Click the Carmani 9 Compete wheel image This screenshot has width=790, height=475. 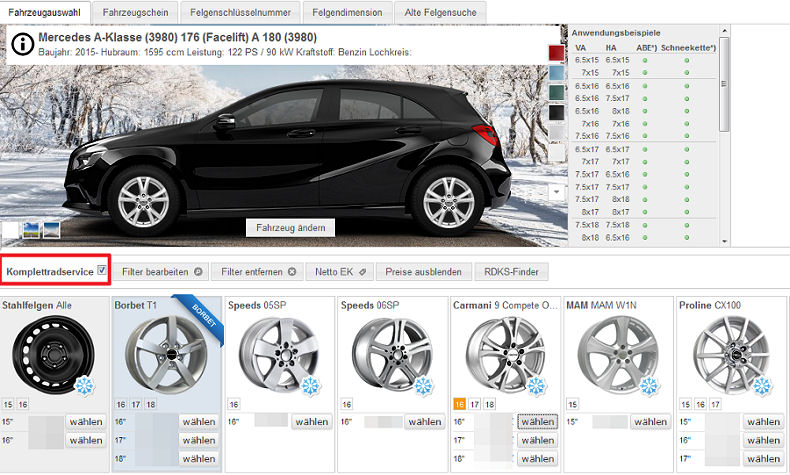point(505,355)
